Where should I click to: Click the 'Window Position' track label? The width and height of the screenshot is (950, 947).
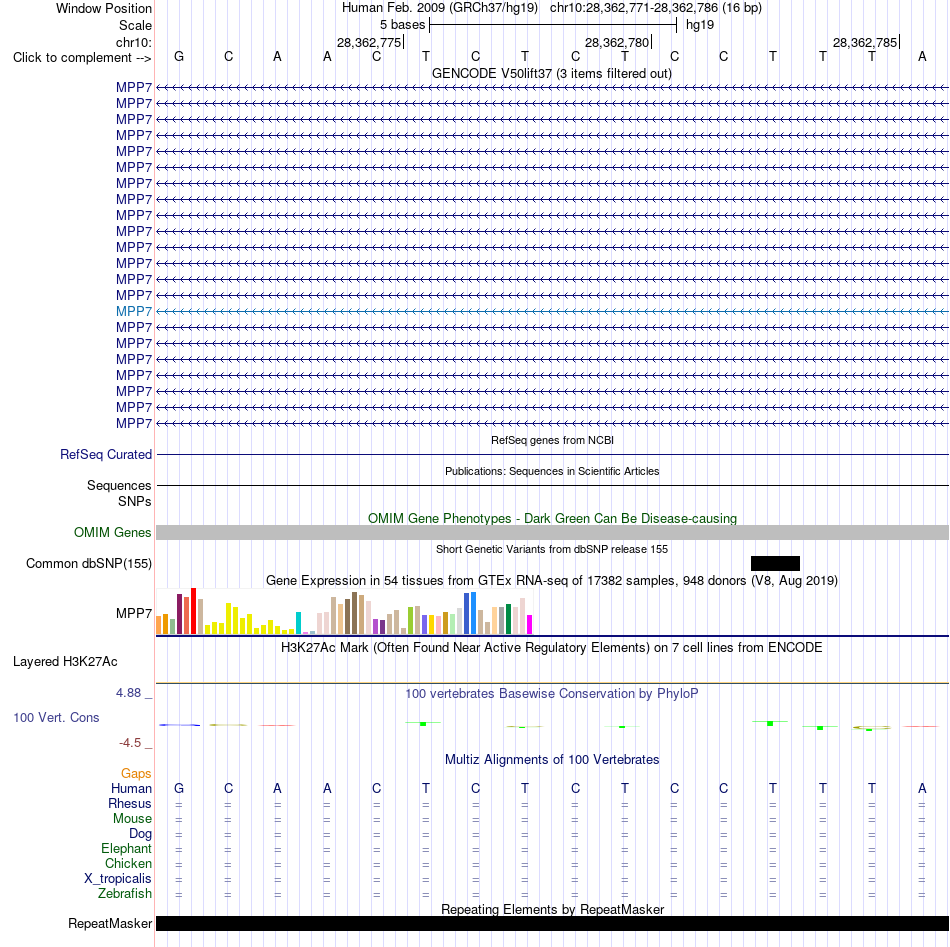point(104,8)
